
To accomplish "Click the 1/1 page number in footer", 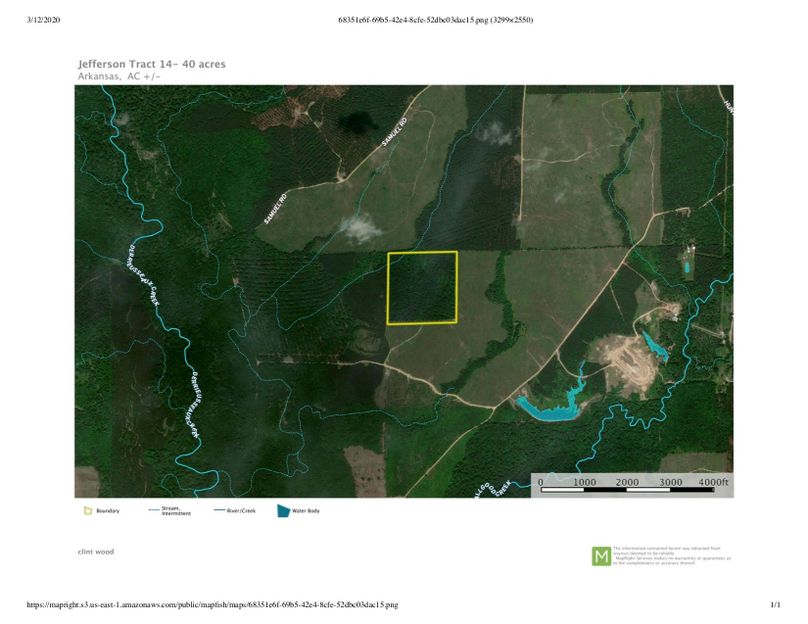I will coord(774,605).
